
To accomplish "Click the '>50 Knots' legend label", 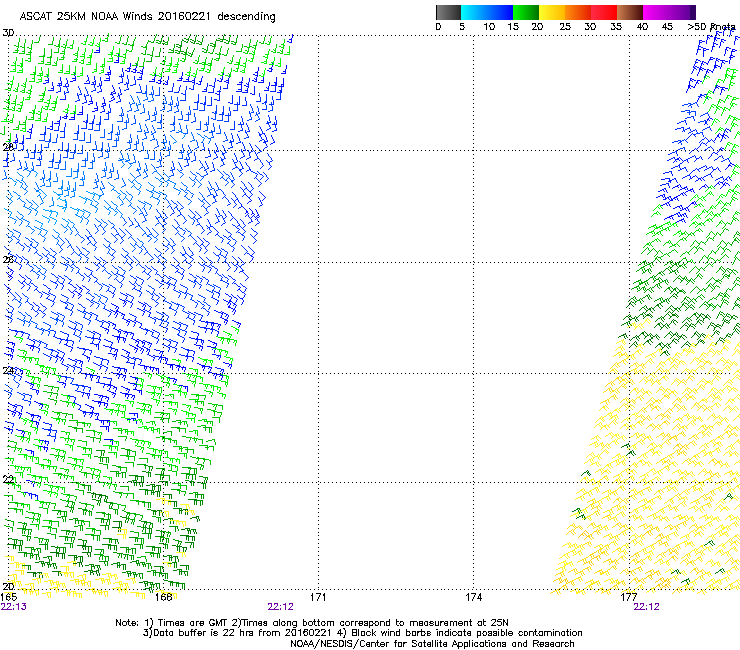I will pos(711,27).
